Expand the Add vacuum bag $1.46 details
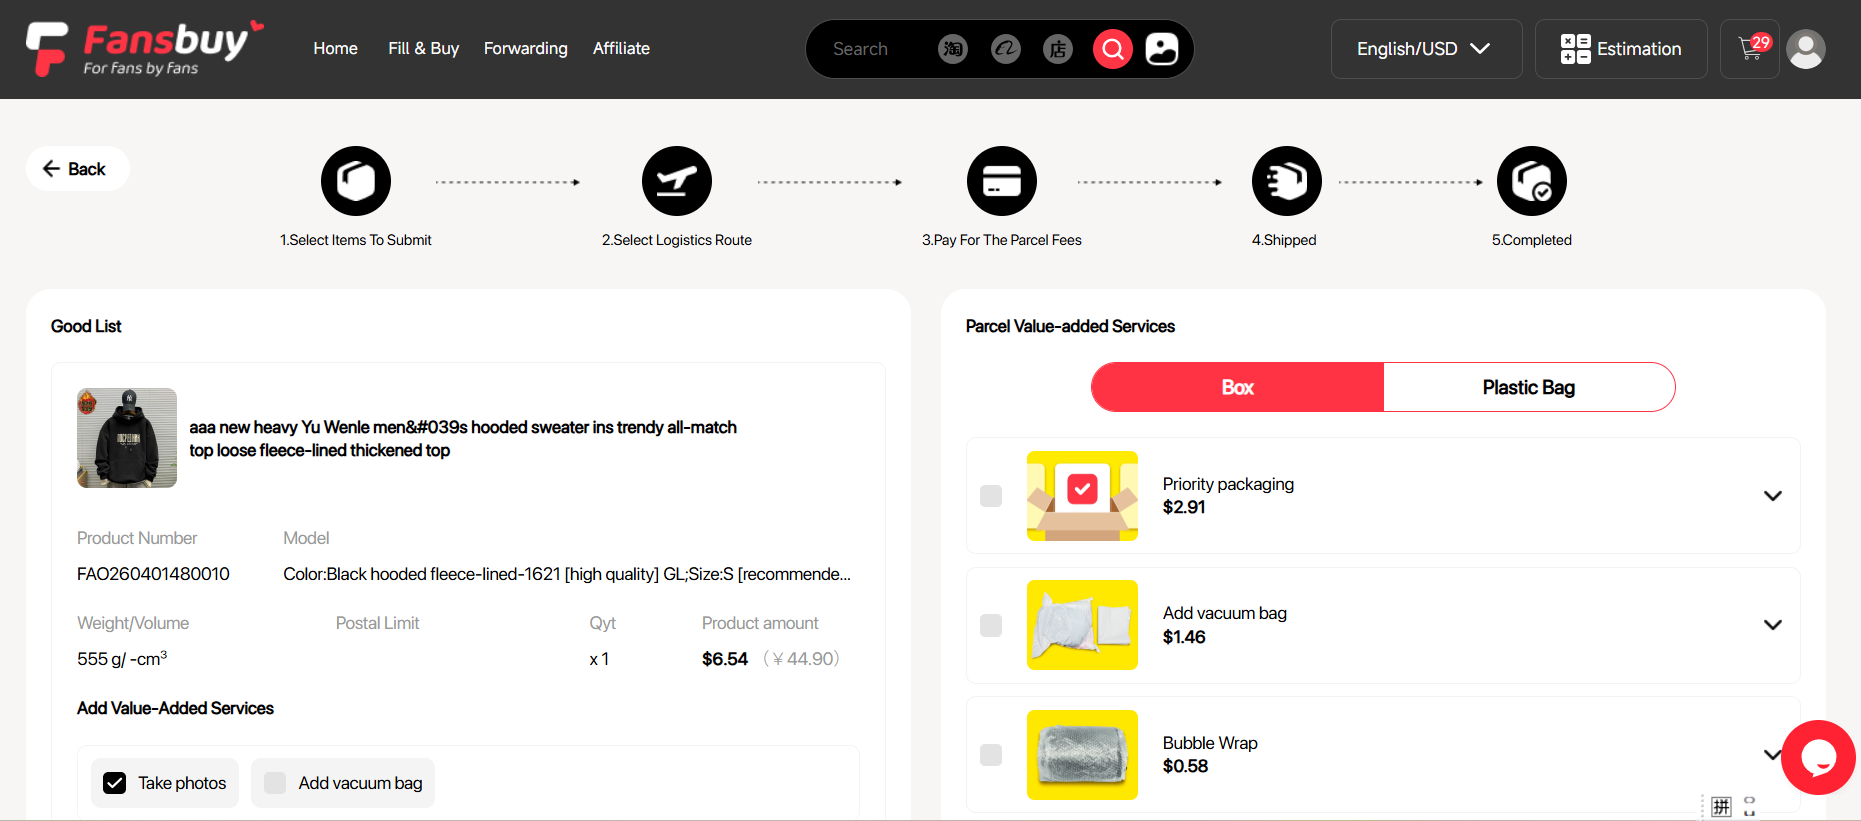This screenshot has height=821, width=1861. [x=1773, y=625]
